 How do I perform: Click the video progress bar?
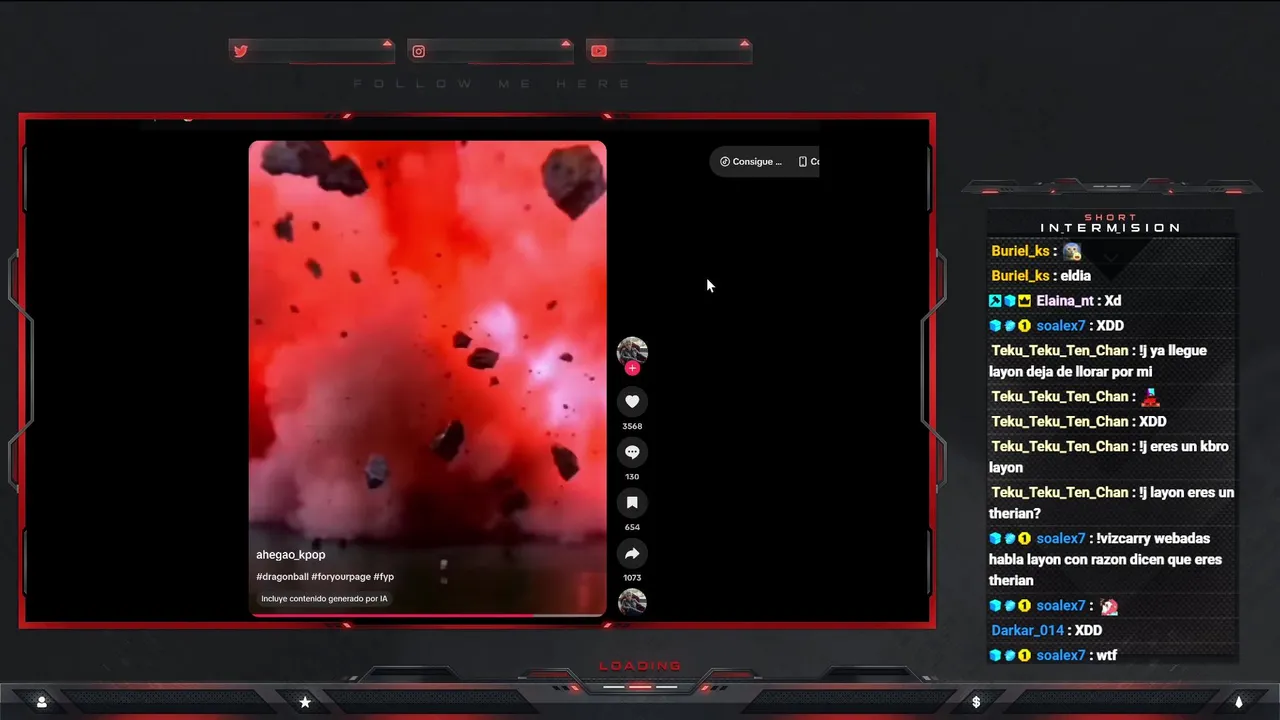point(428,615)
